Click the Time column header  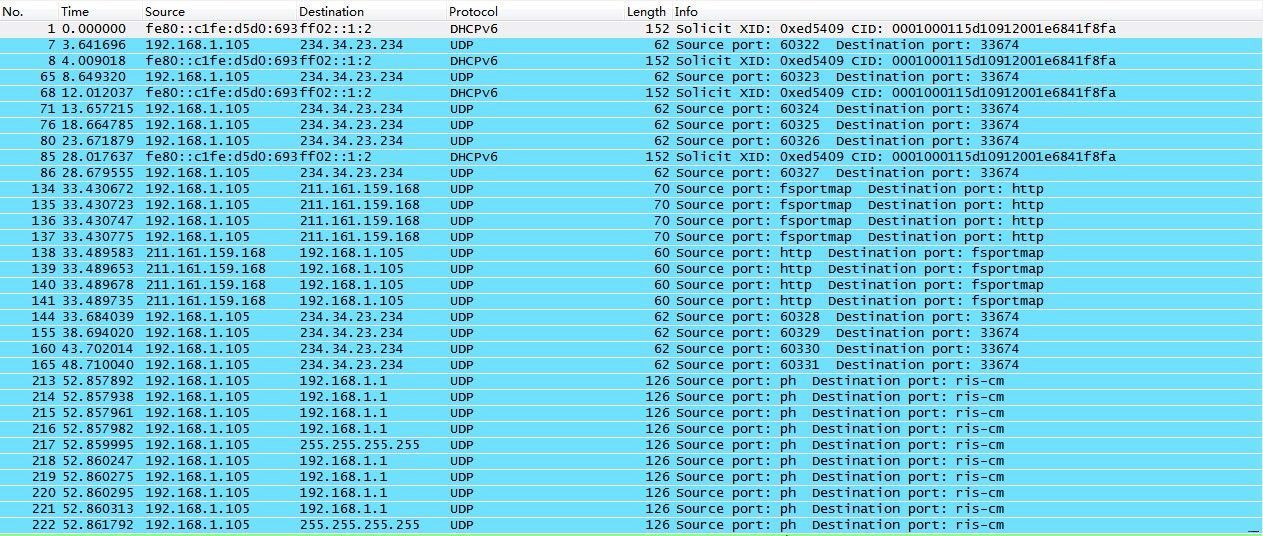(75, 11)
